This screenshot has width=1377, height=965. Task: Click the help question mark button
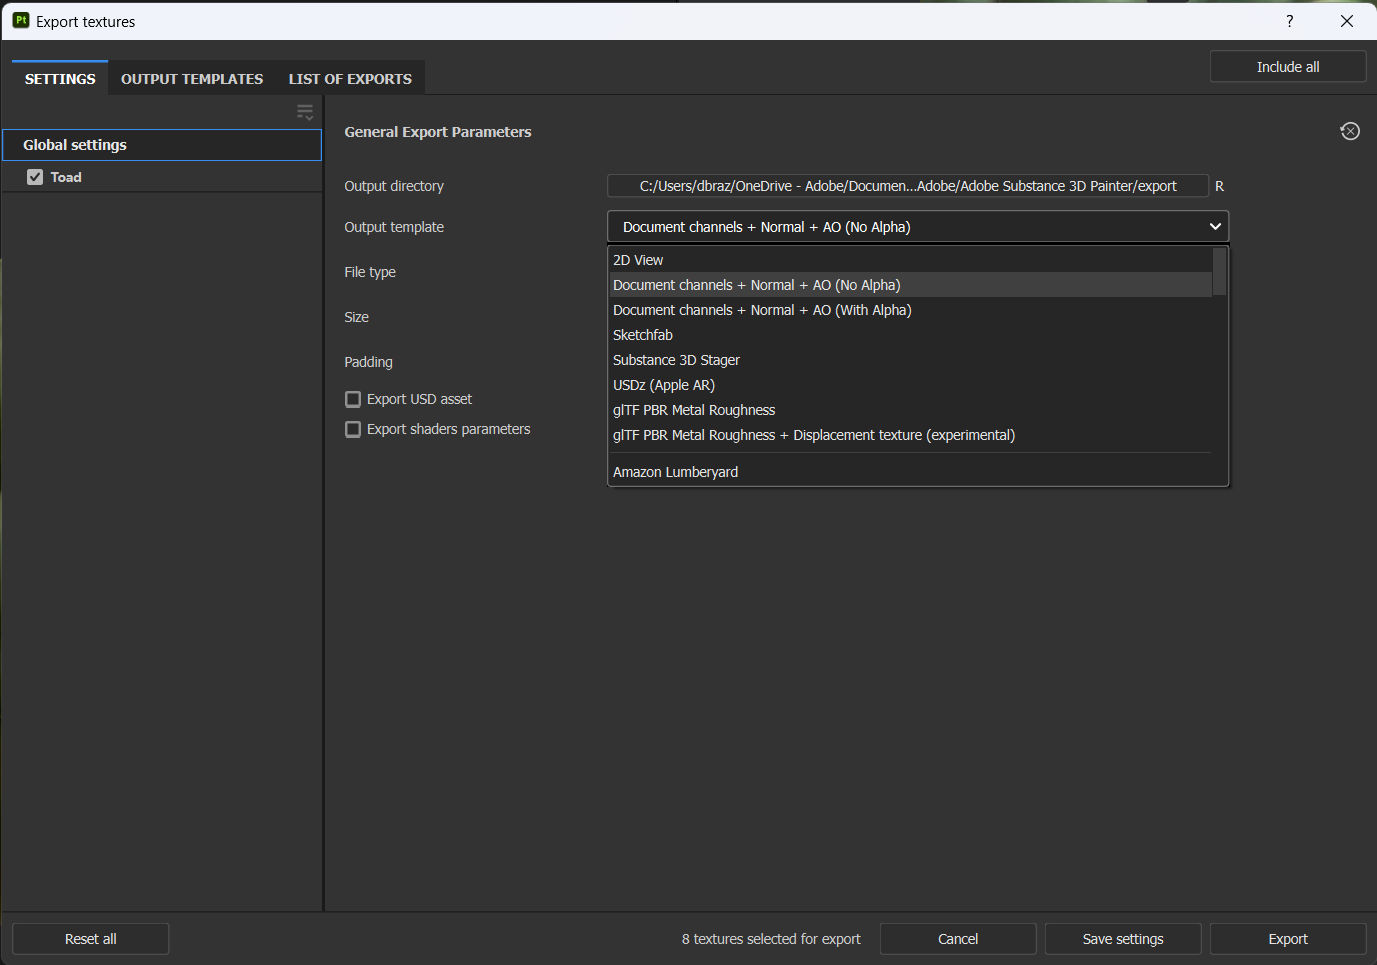pyautogui.click(x=1290, y=21)
